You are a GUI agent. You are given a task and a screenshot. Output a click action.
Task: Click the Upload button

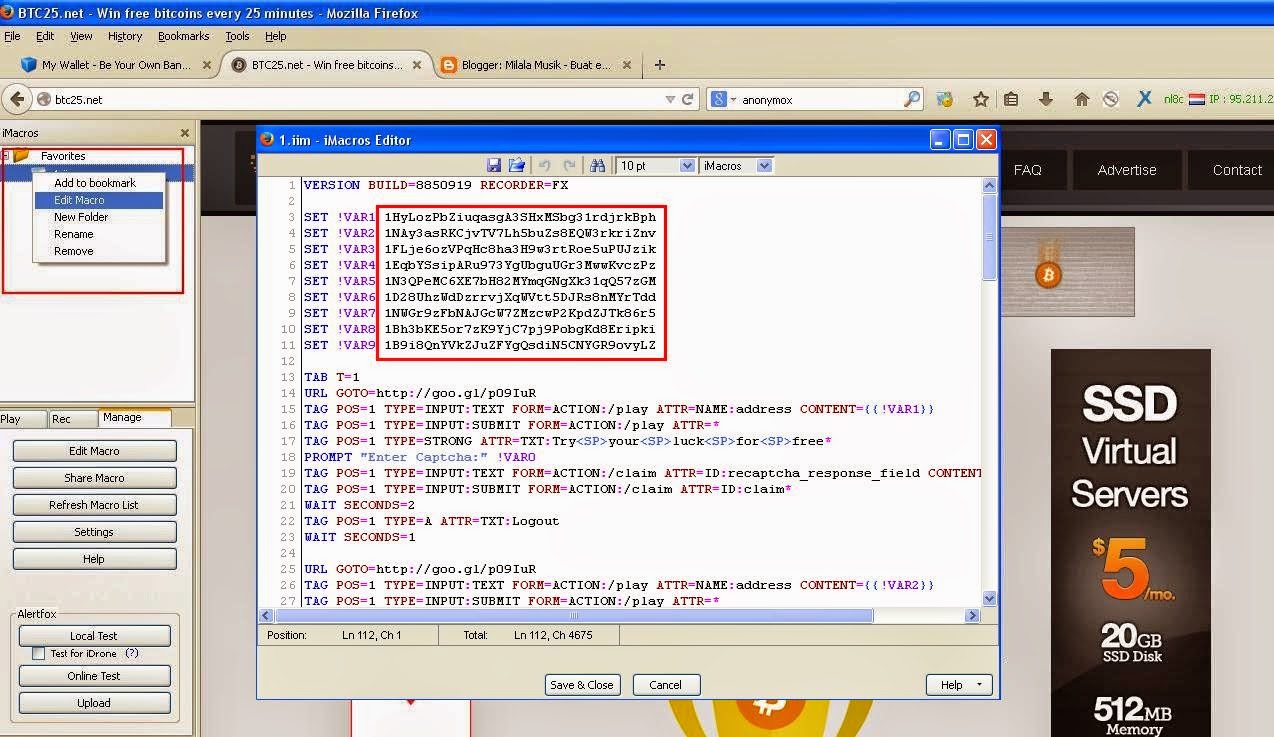(94, 703)
